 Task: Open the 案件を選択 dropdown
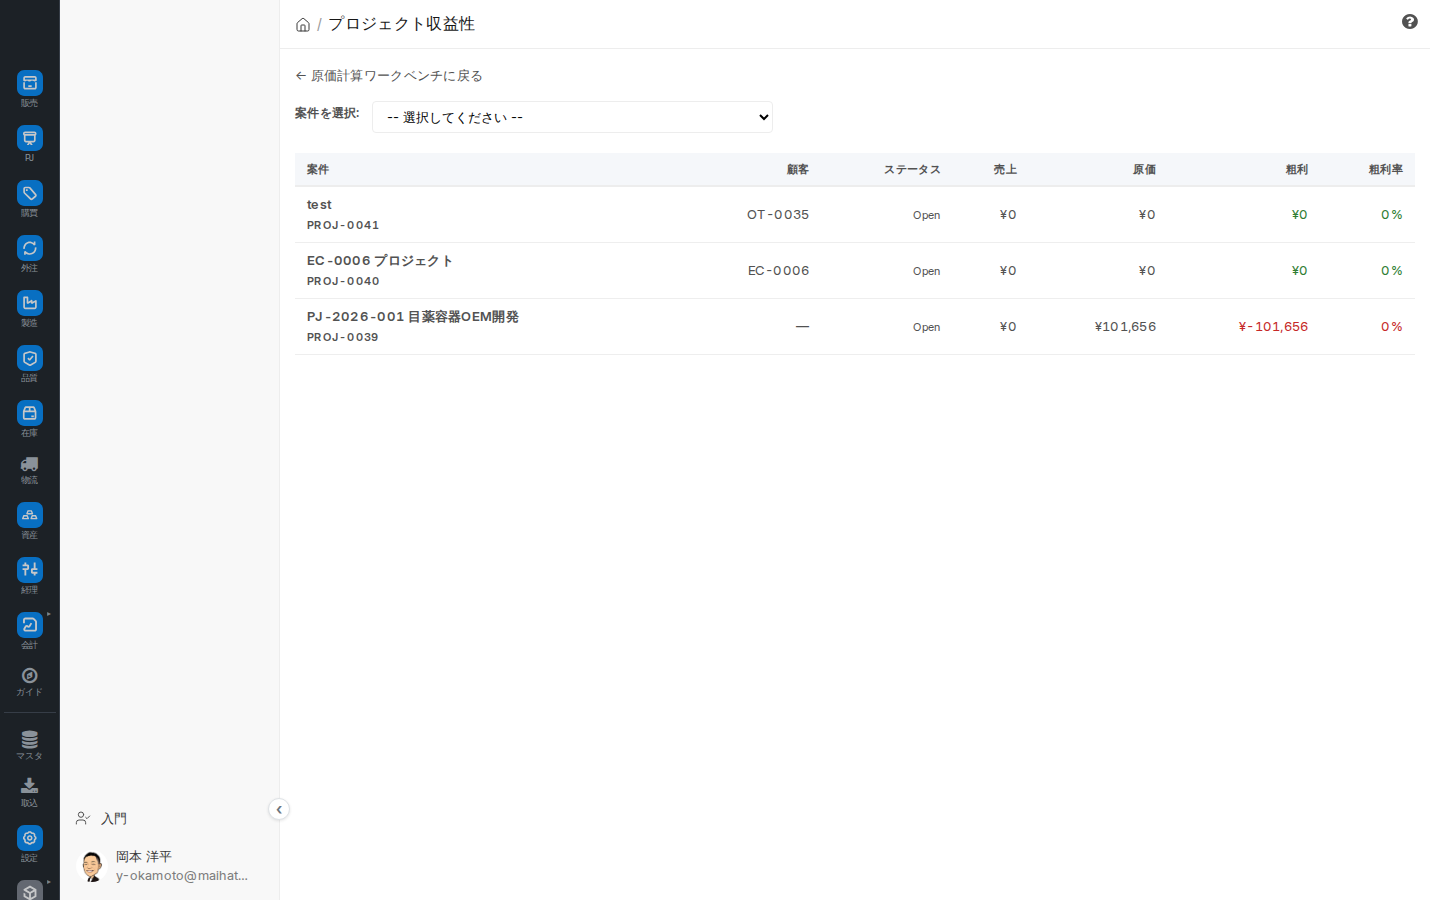572,117
